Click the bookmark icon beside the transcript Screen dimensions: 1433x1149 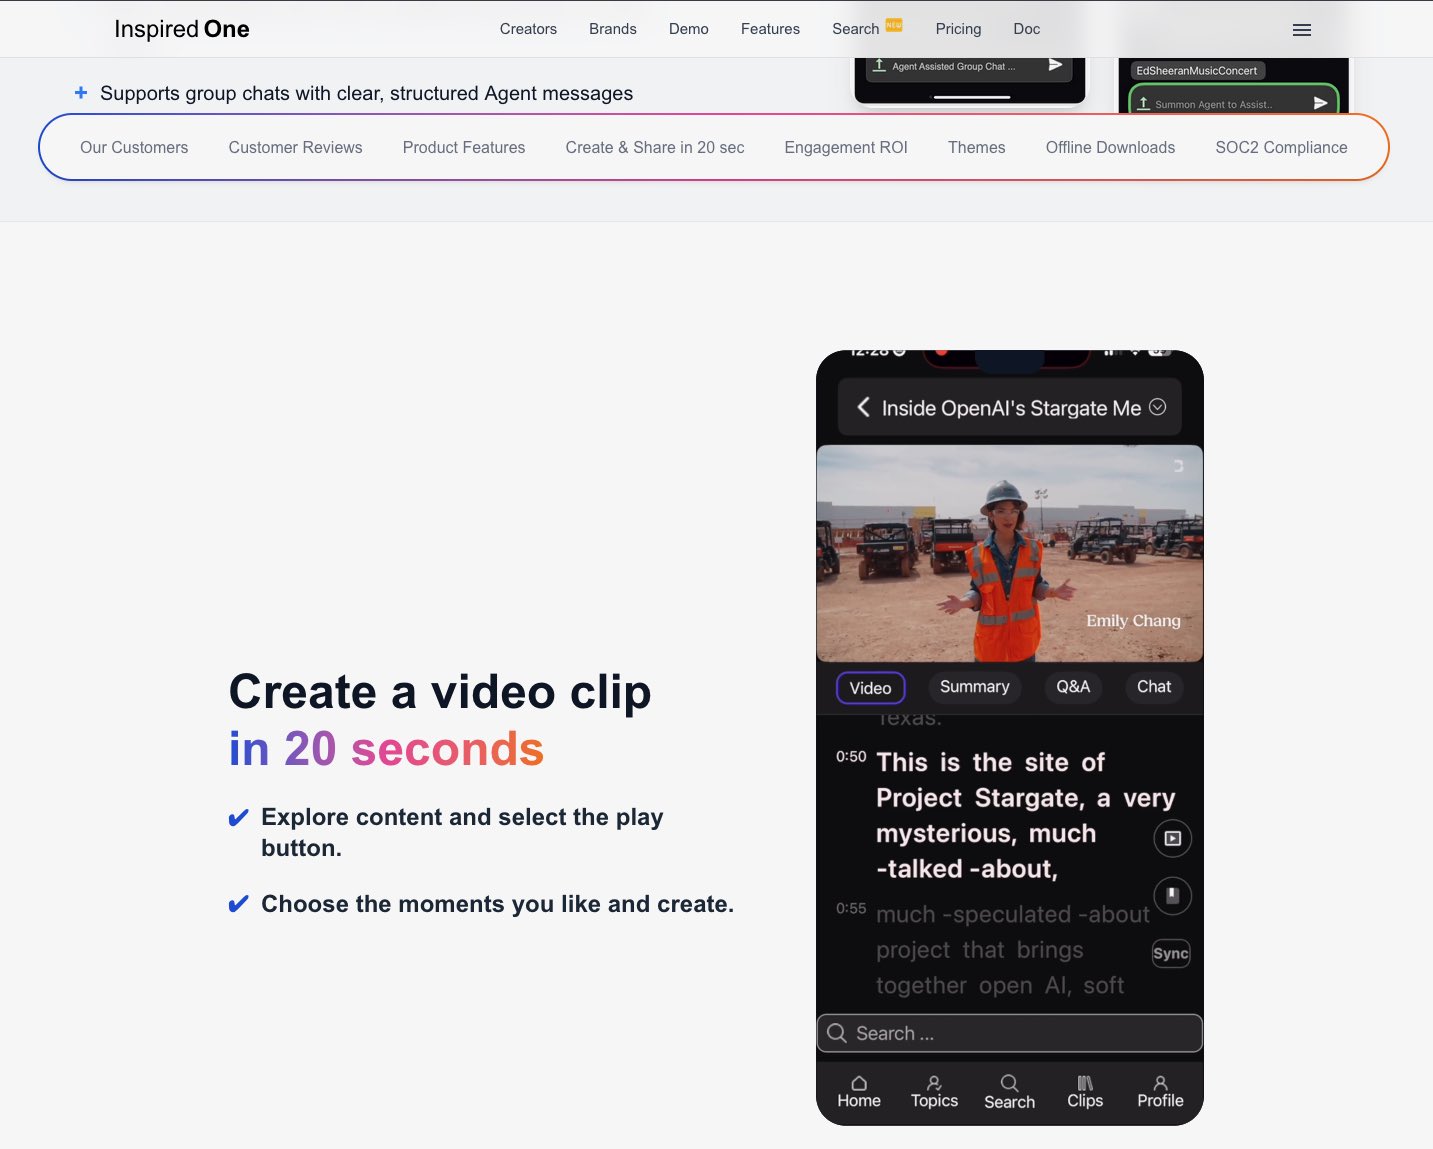point(1172,895)
